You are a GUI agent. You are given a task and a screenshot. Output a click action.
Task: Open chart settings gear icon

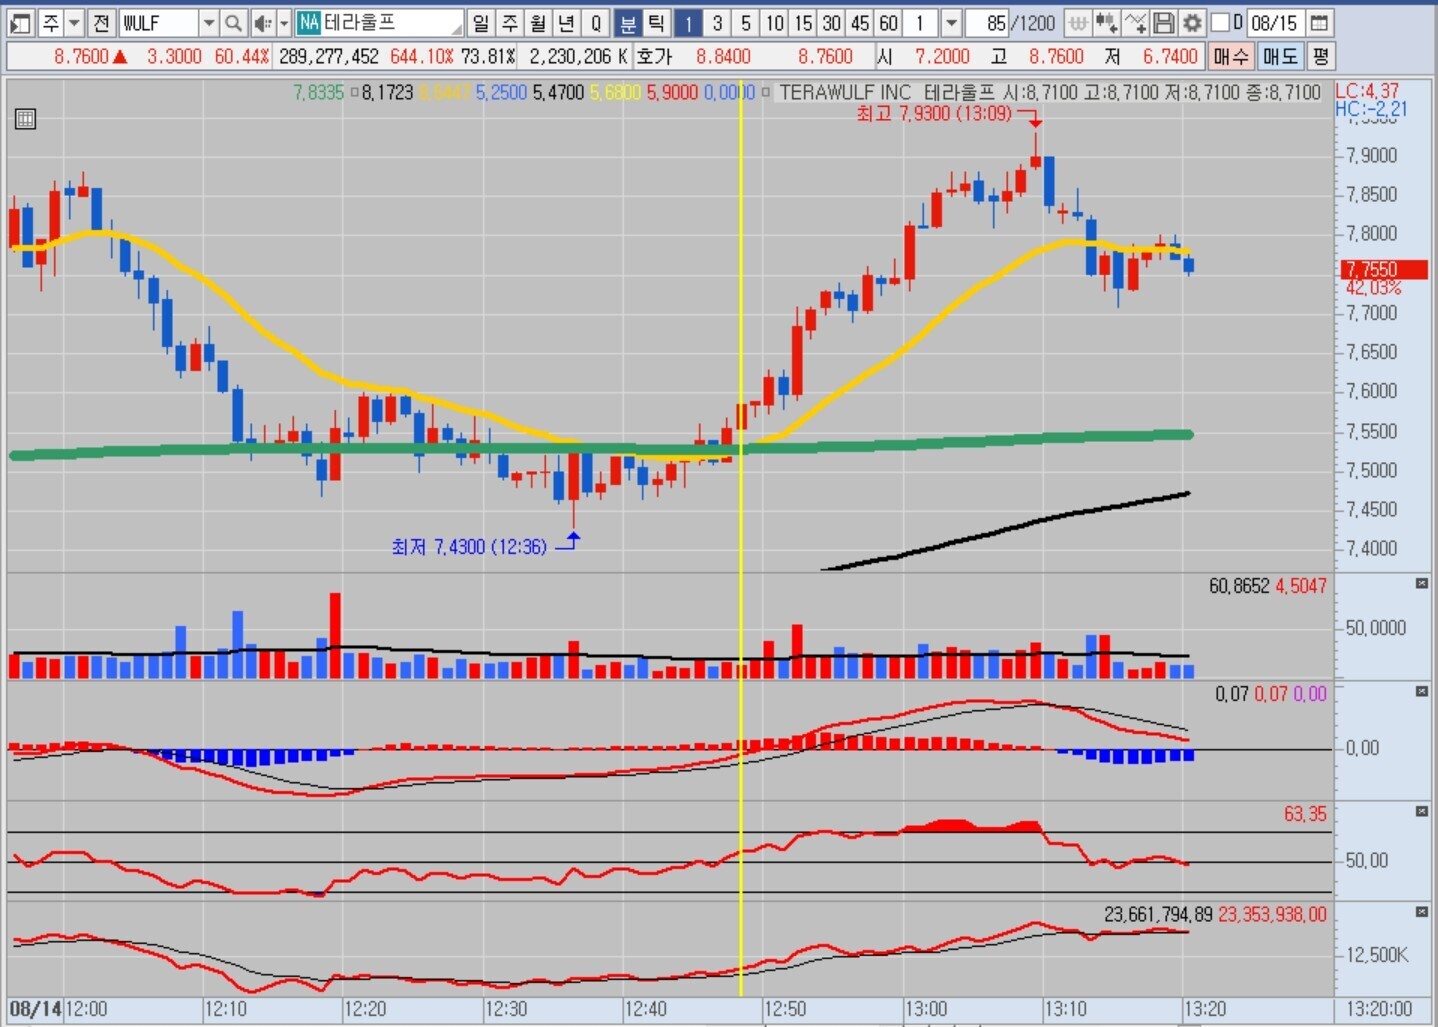click(1192, 22)
